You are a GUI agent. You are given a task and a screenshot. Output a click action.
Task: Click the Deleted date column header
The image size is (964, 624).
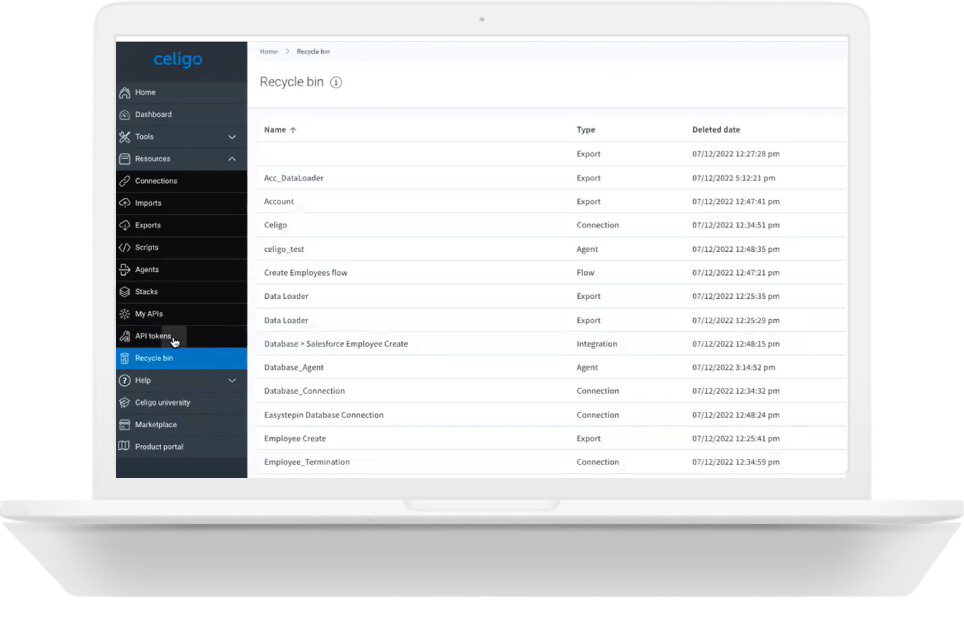(716, 130)
